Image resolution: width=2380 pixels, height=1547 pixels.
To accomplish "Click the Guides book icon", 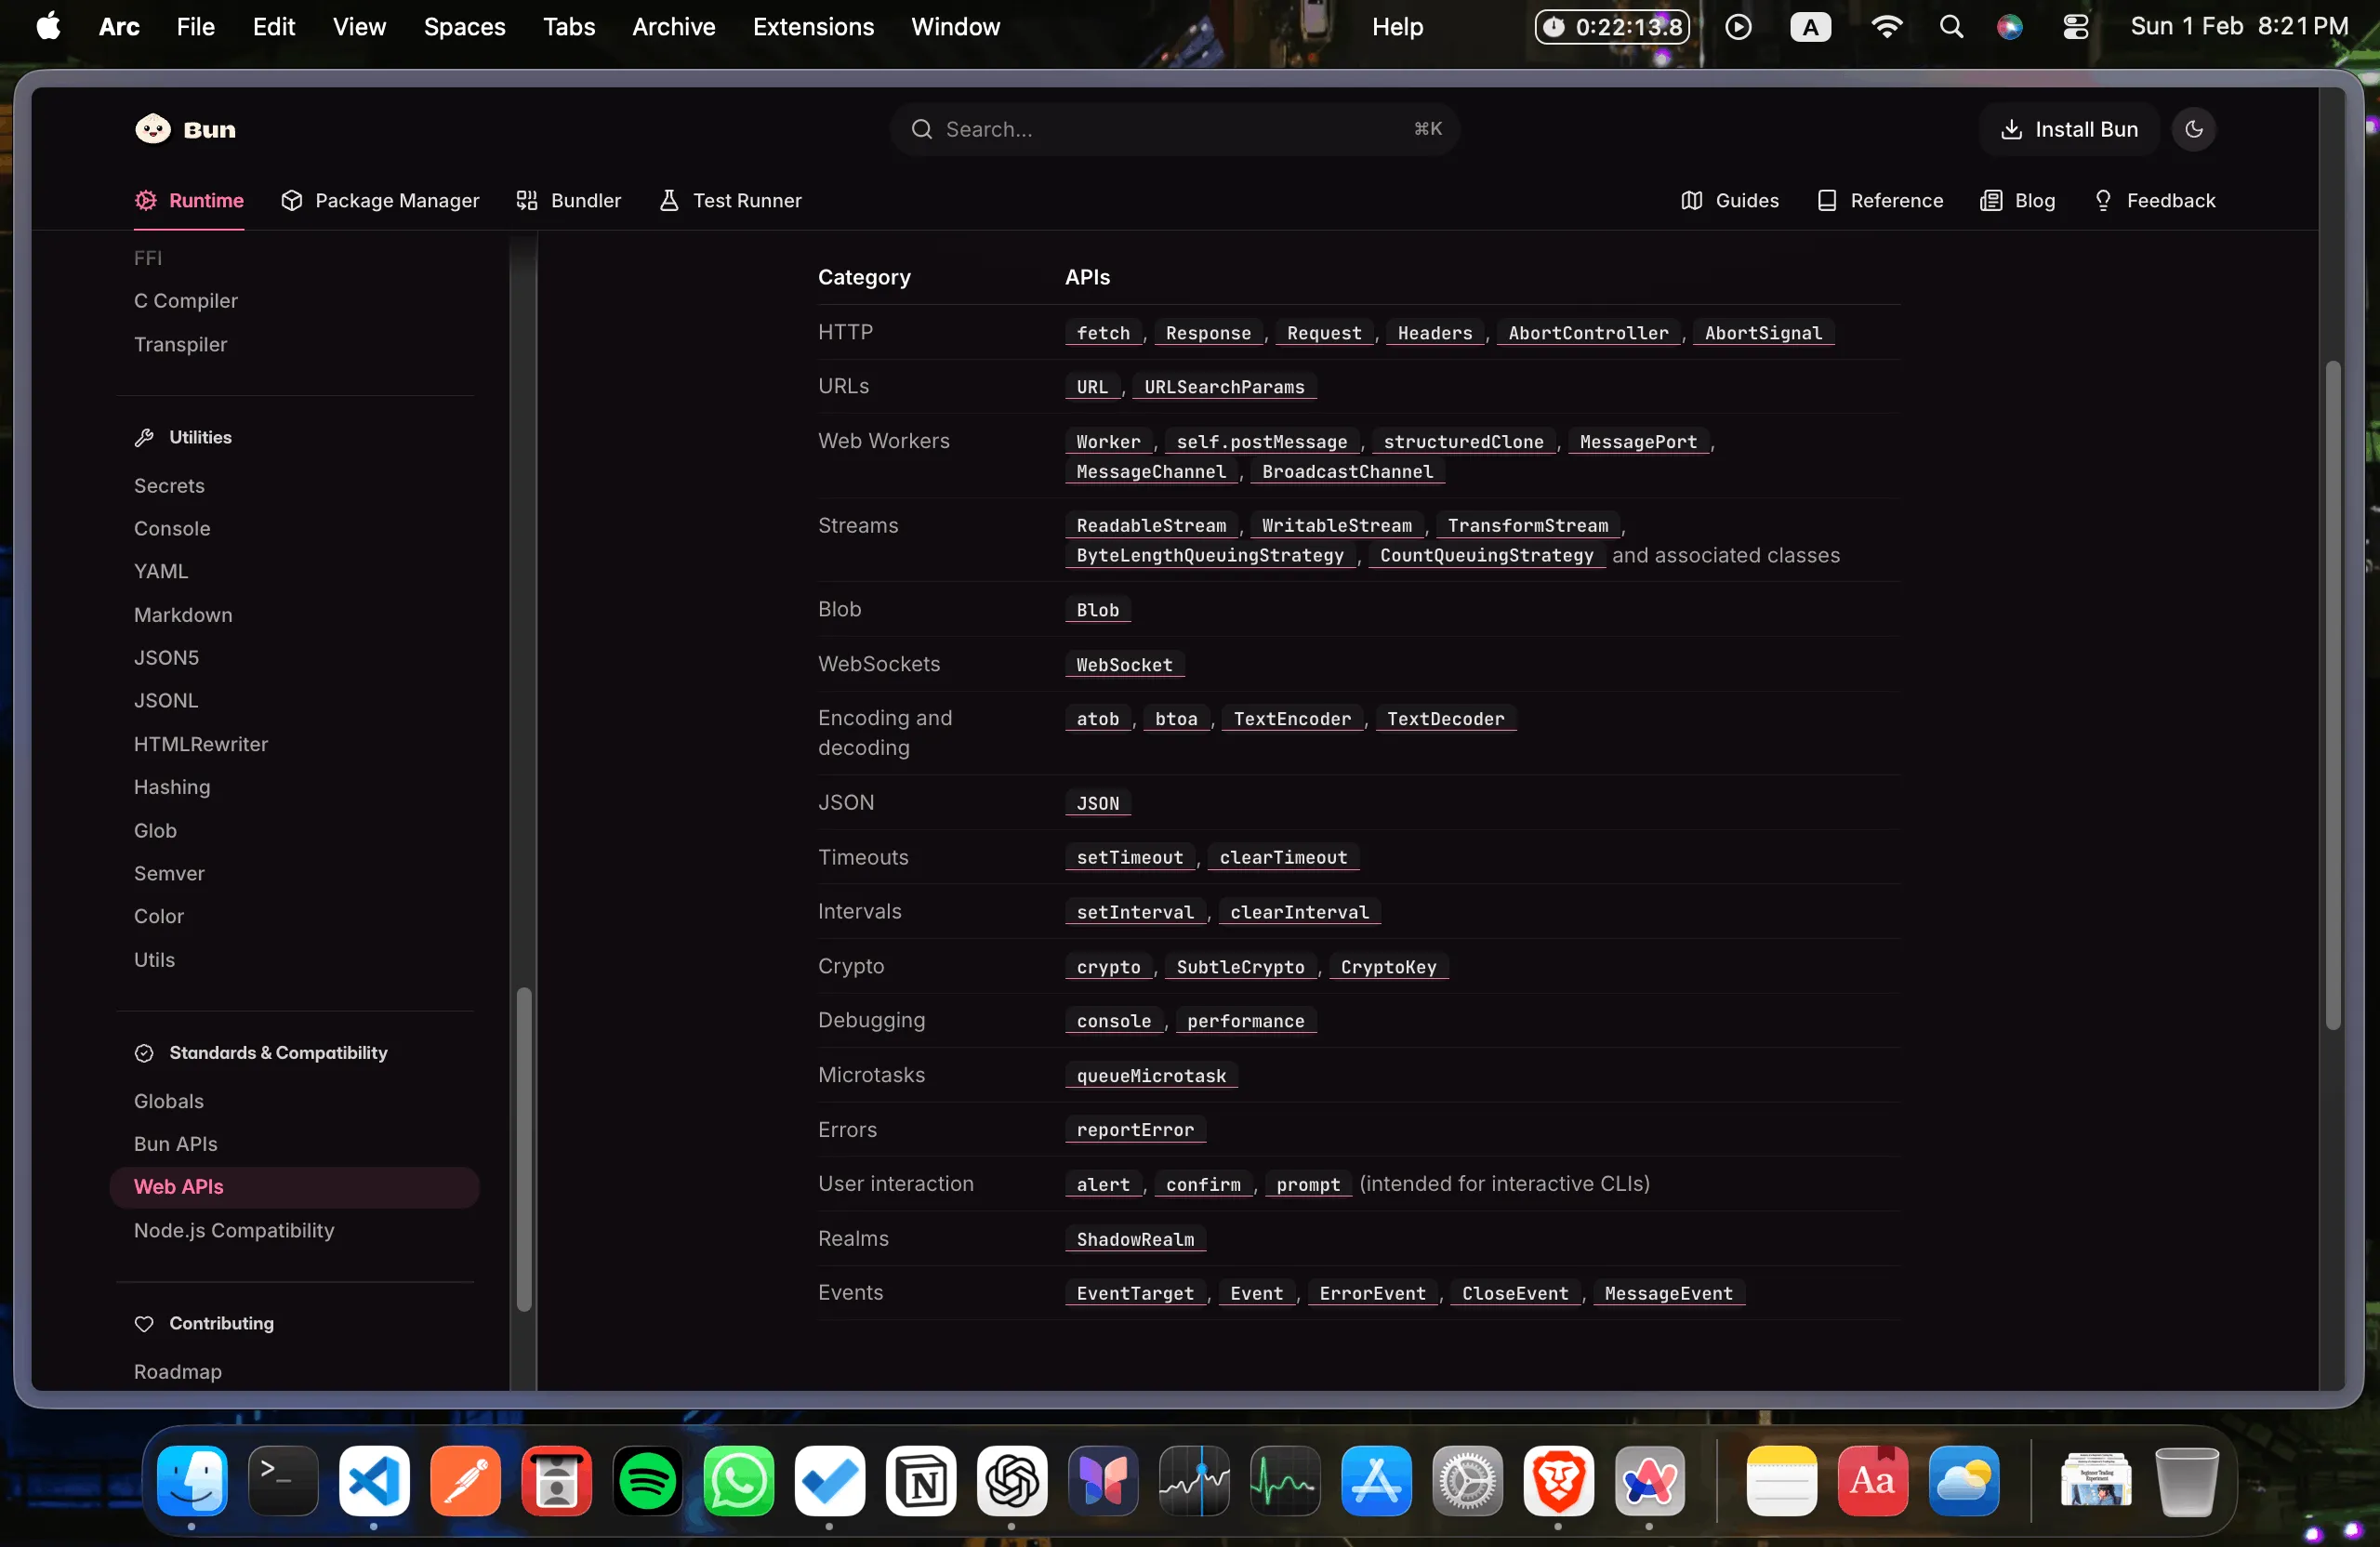I will coord(1692,200).
